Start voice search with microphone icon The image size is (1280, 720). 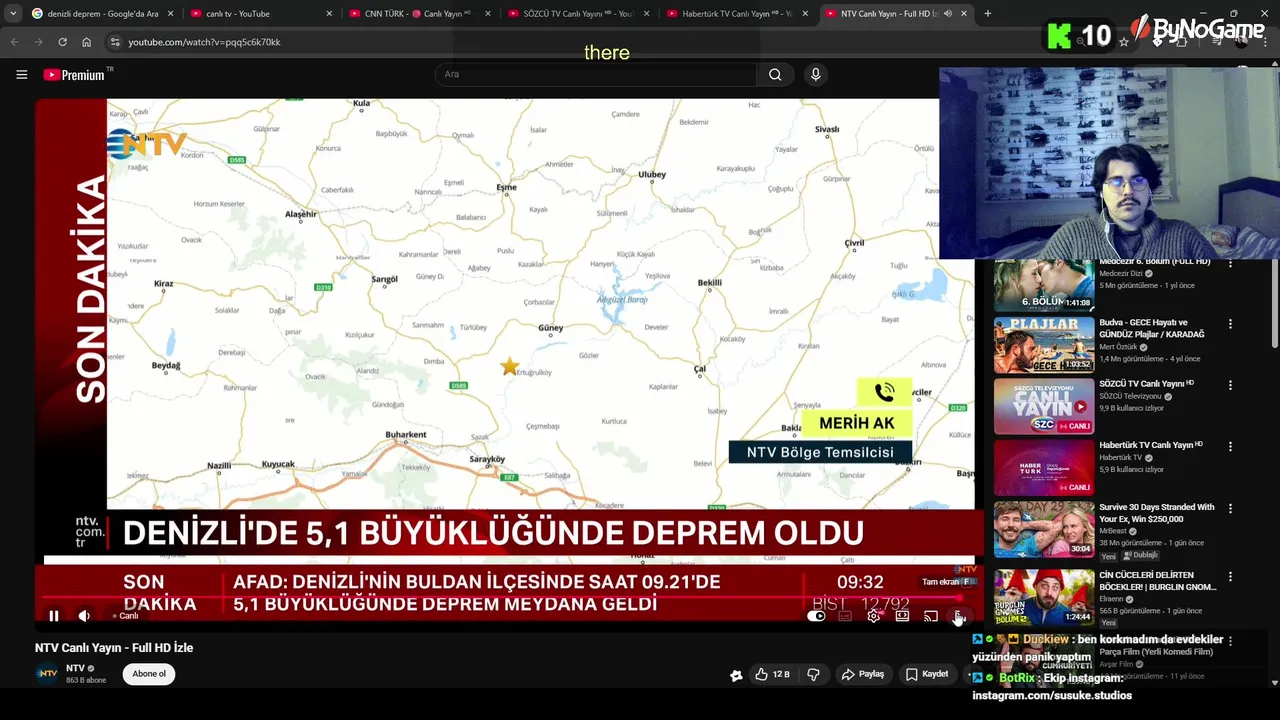pos(815,74)
